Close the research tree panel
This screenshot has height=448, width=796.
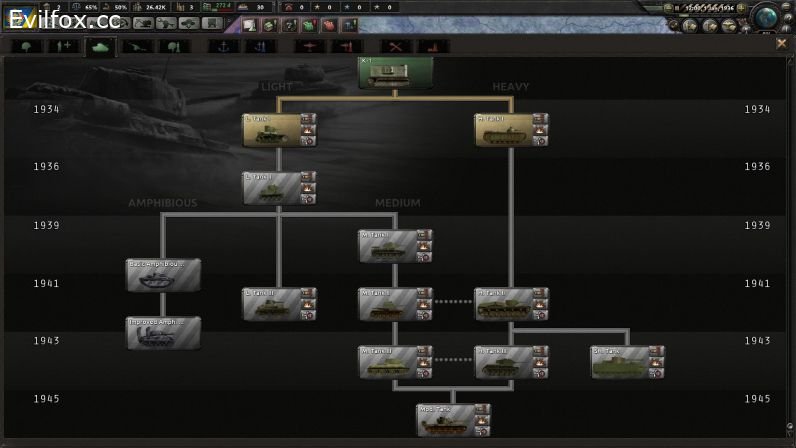click(x=782, y=43)
